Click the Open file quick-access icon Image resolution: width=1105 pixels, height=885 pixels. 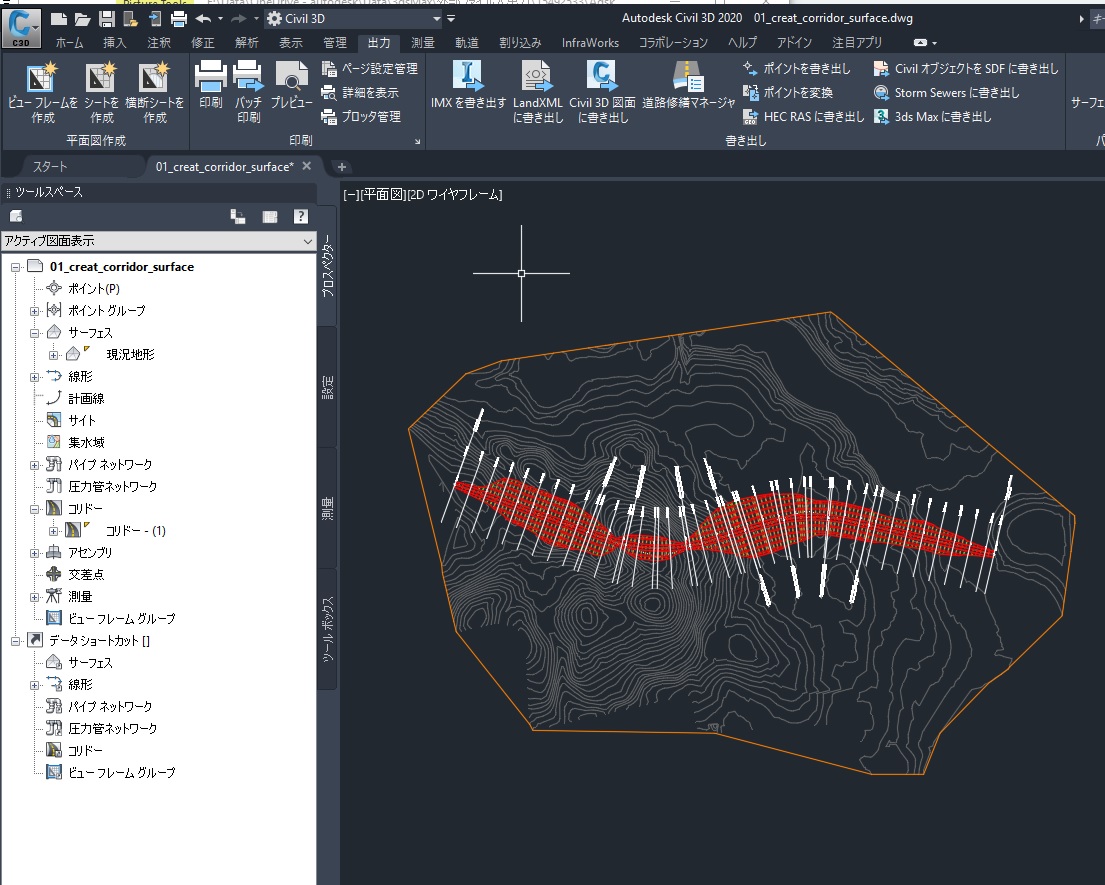tap(82, 19)
